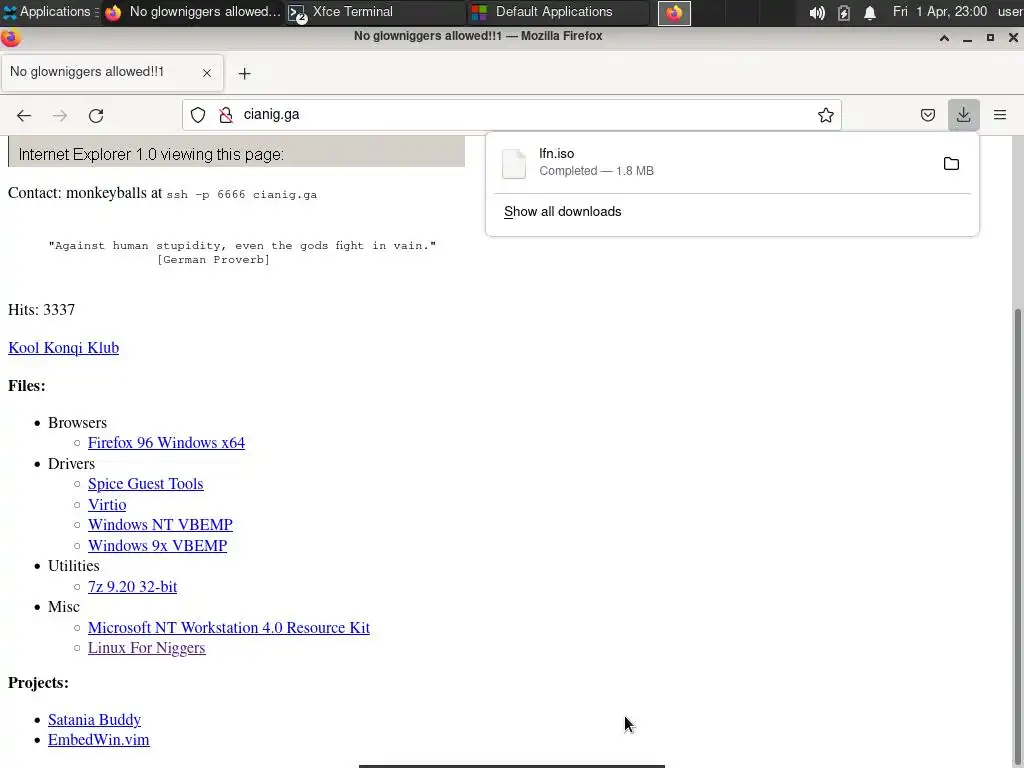The height and width of the screenshot is (768, 1024).
Task: Download 7z 9.20 32-bit
Action: tap(133, 587)
